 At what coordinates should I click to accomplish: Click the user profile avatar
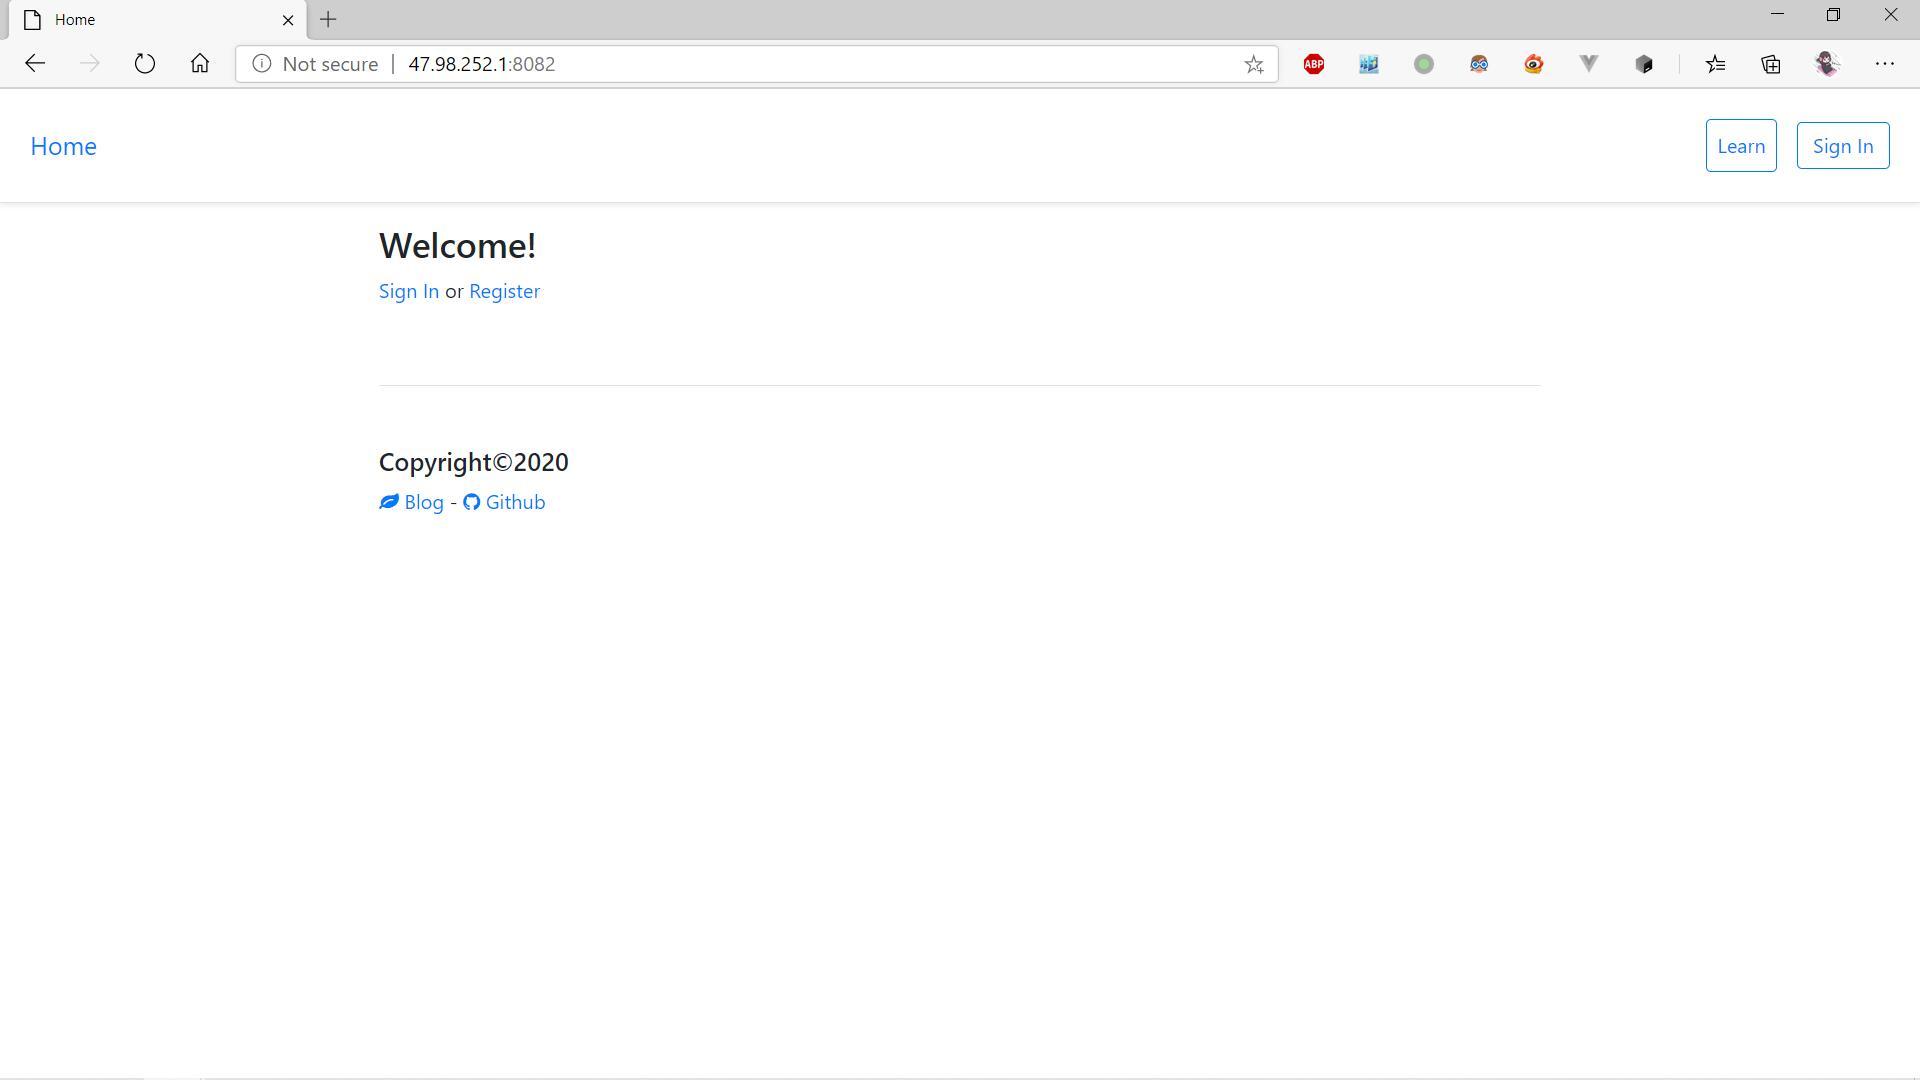pos(1828,64)
